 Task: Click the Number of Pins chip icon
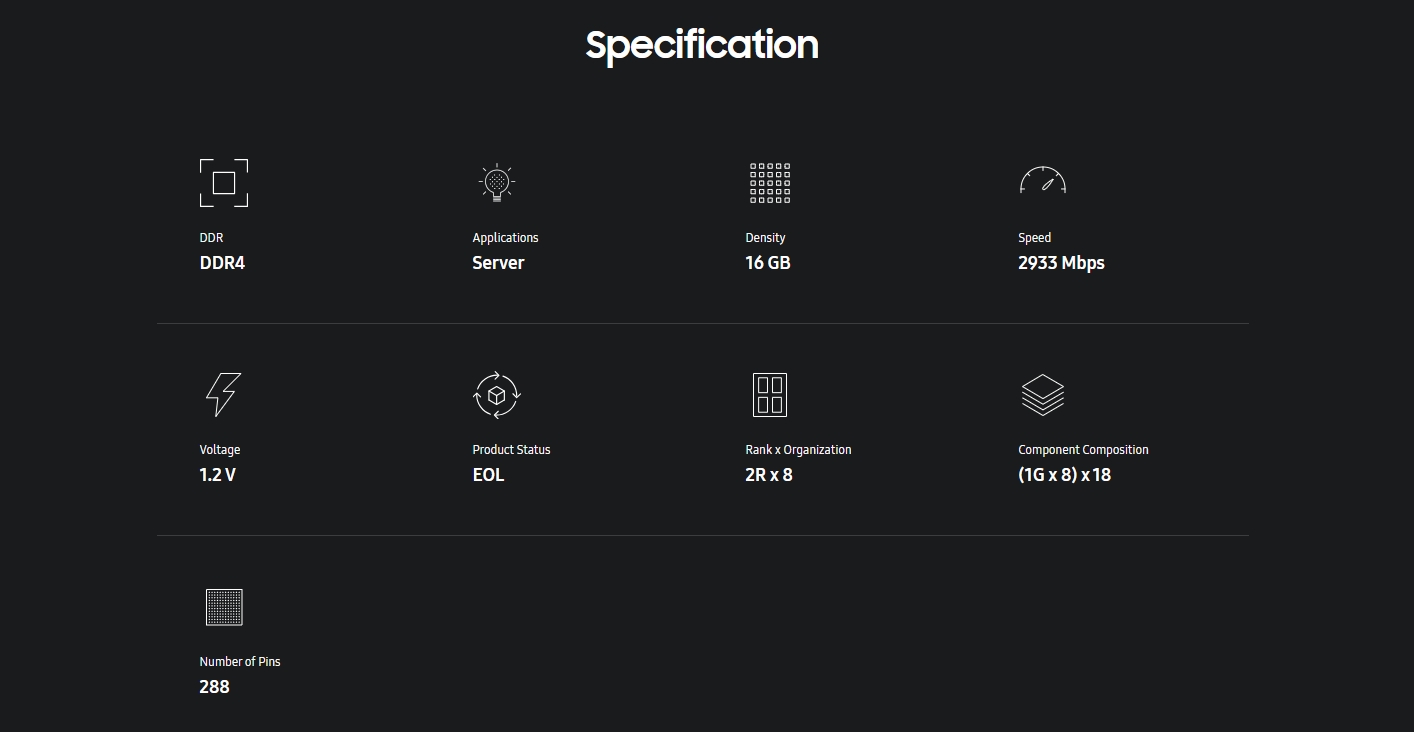coord(224,607)
